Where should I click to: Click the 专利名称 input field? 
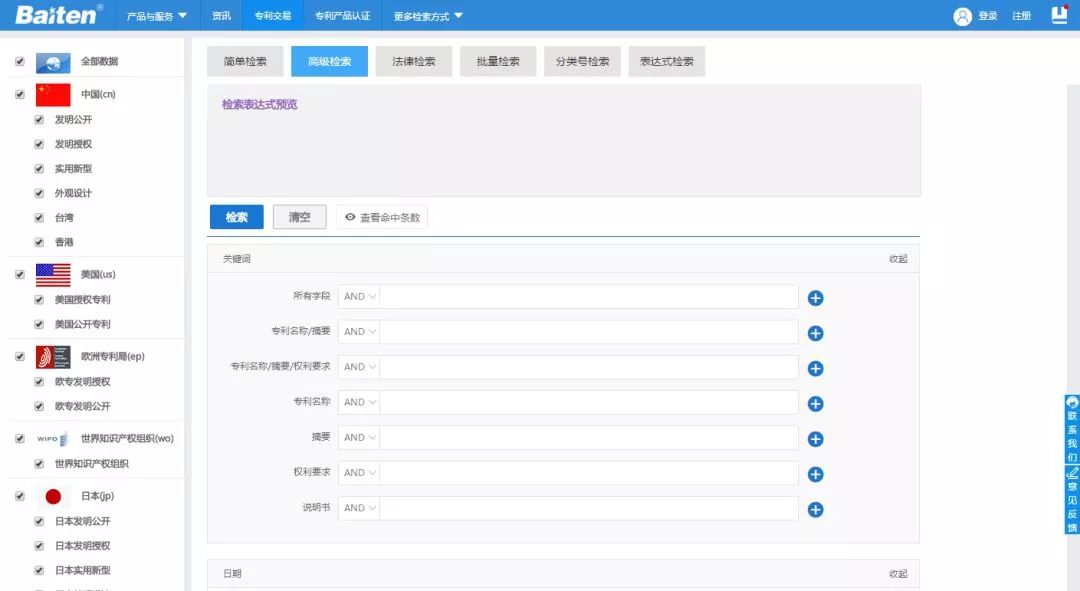coord(588,402)
